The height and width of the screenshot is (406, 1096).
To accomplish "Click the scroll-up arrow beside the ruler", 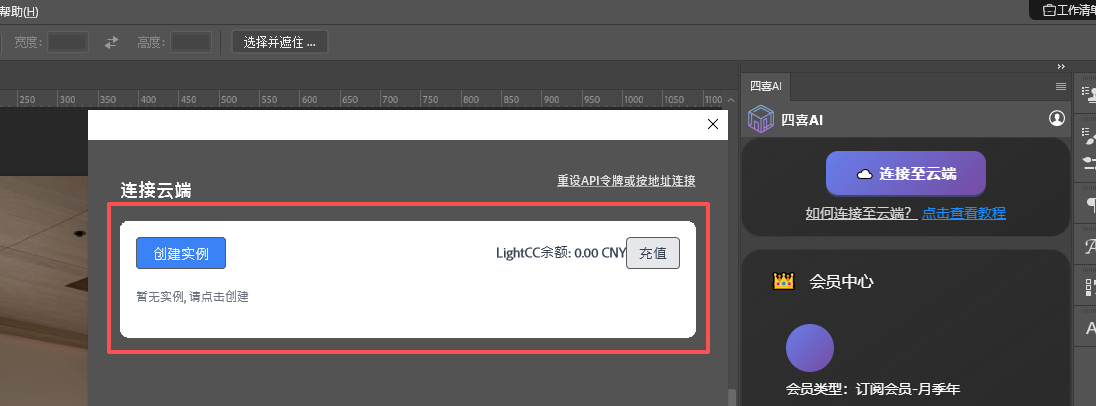I will (x=732, y=100).
